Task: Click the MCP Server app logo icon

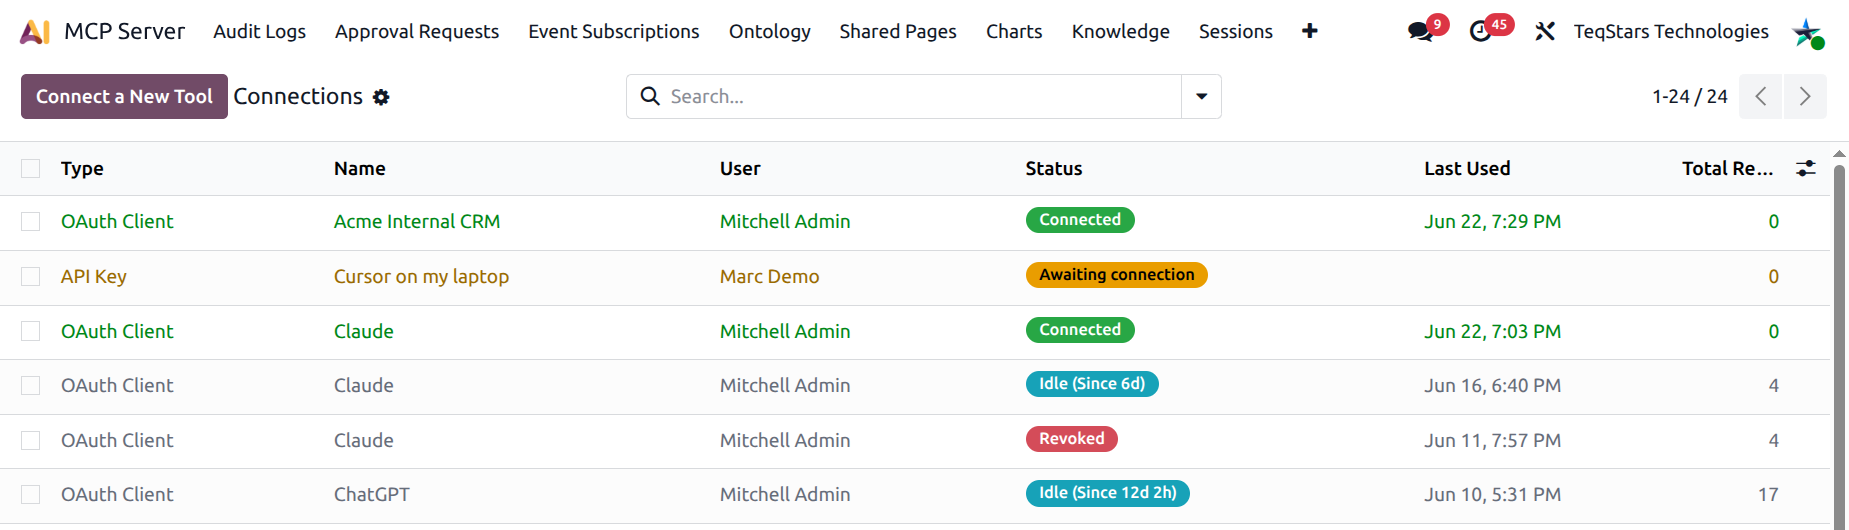Action: point(35,32)
